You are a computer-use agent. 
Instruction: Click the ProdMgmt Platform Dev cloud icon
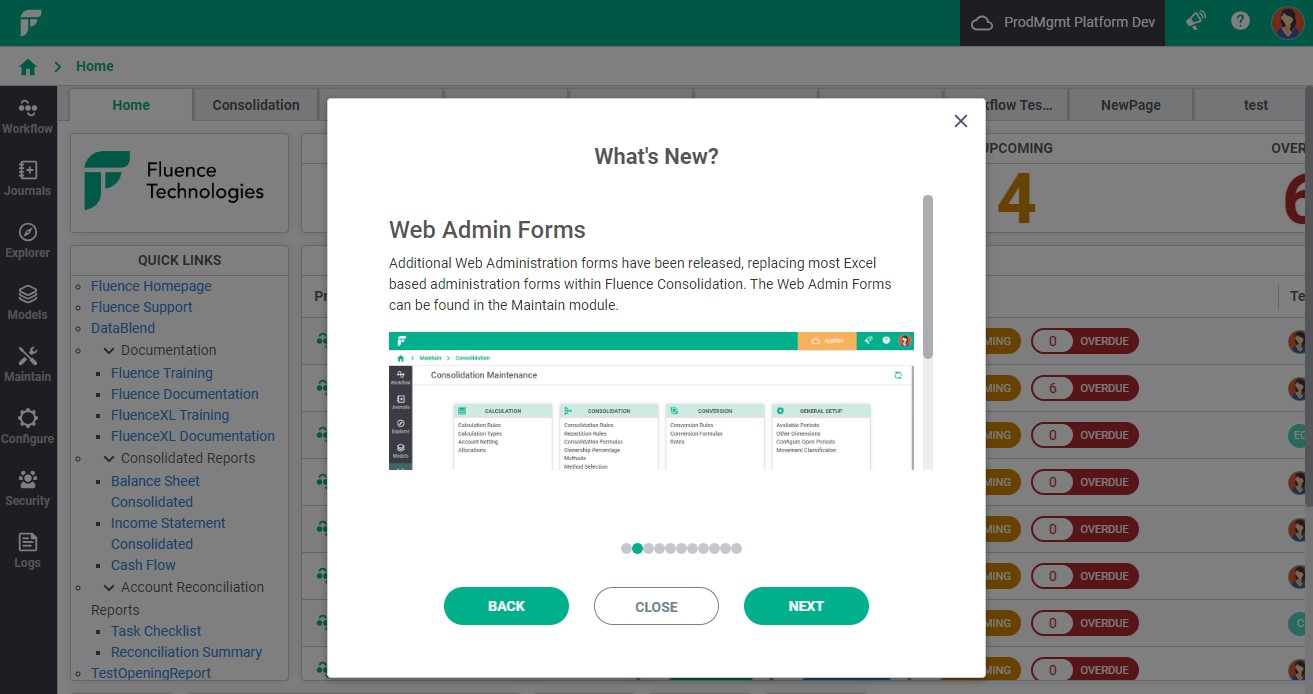coord(982,23)
